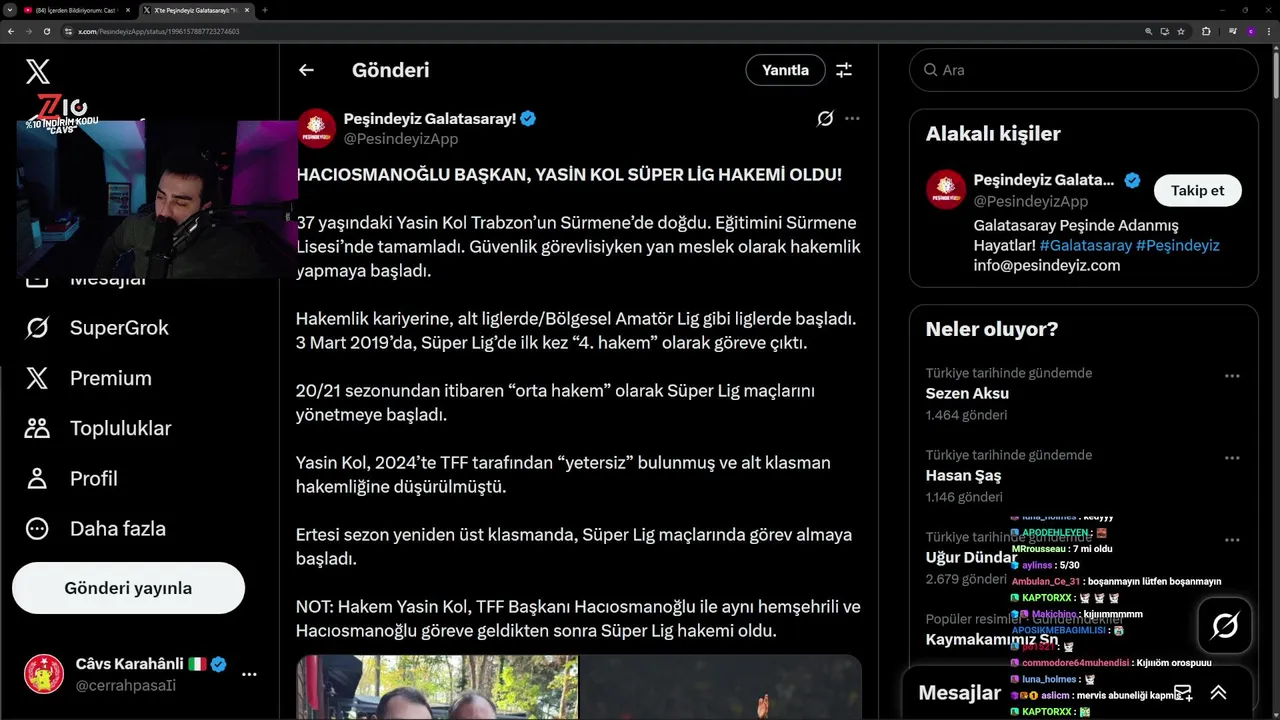This screenshot has height=720, width=1280.
Task: Click Gönderi yayınla button
Action: pyautogui.click(x=128, y=588)
